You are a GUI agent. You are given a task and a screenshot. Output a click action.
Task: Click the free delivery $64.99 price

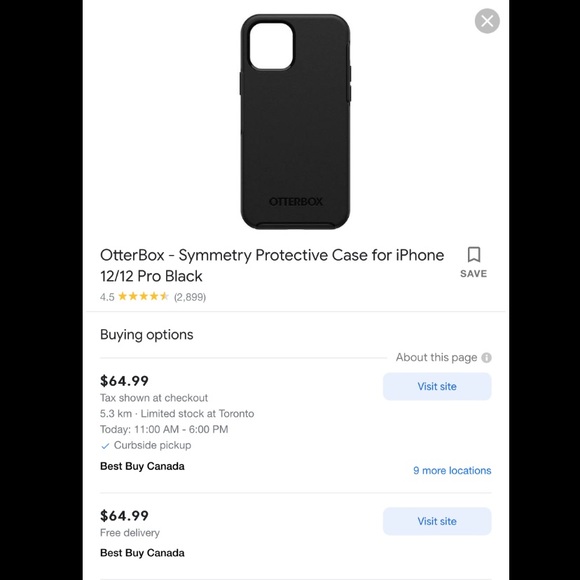tap(124, 516)
